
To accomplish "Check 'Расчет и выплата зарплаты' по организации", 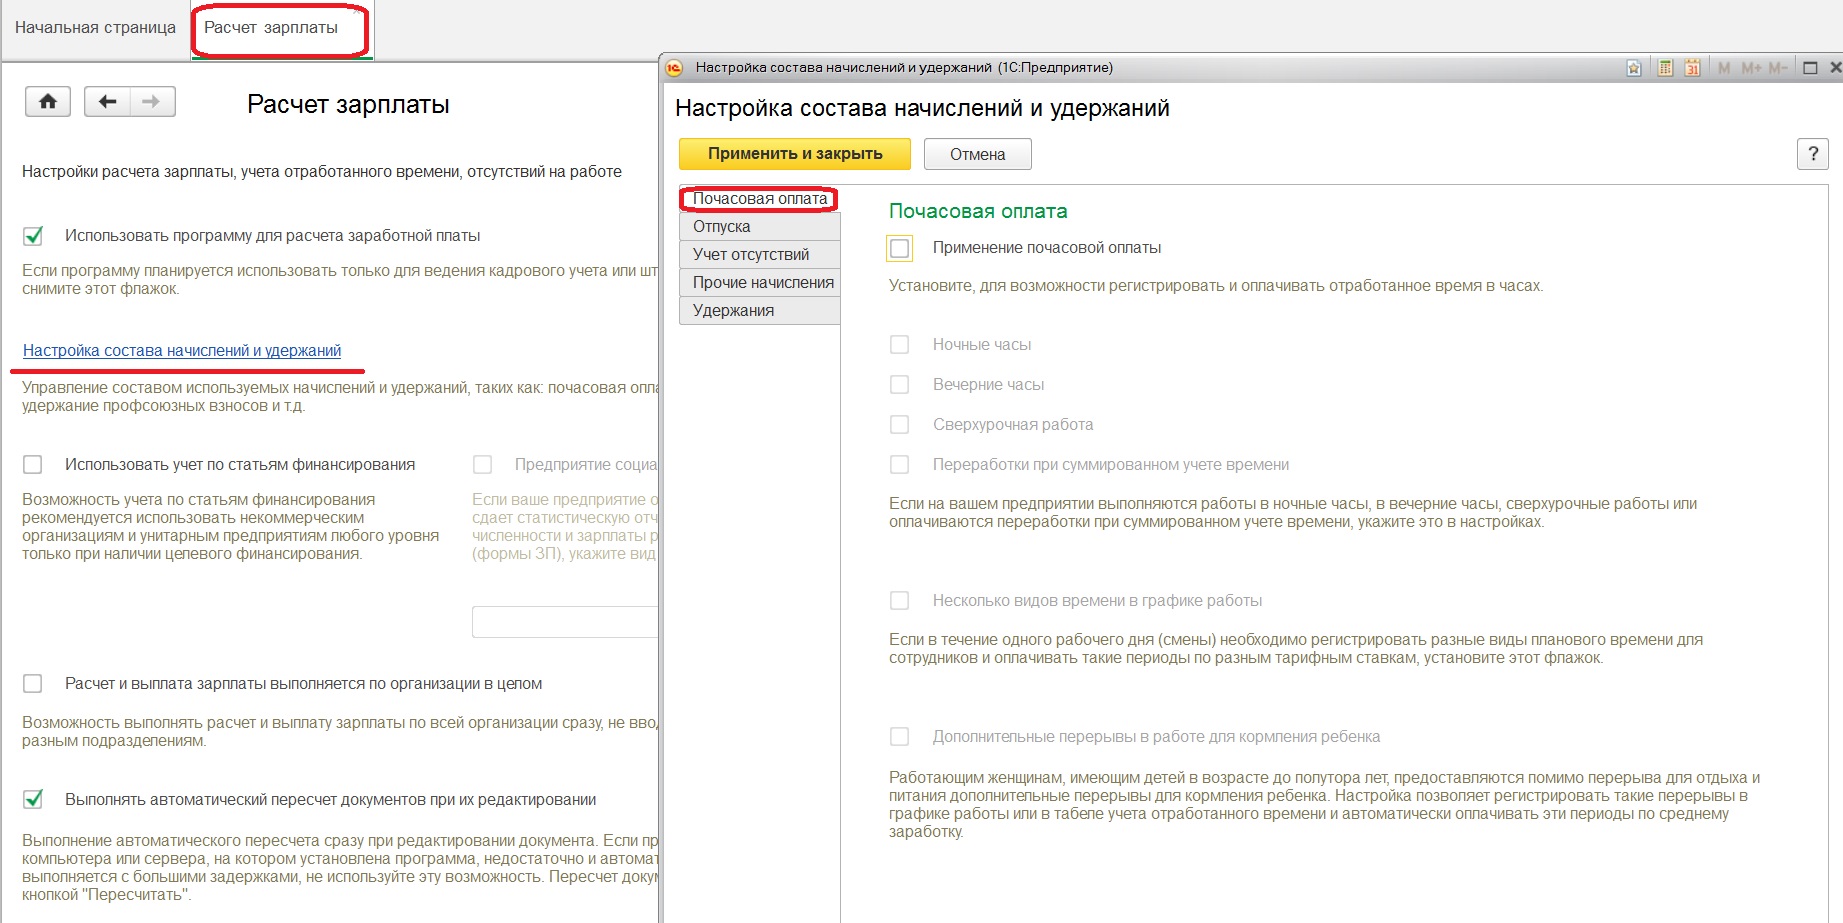I will (33, 684).
